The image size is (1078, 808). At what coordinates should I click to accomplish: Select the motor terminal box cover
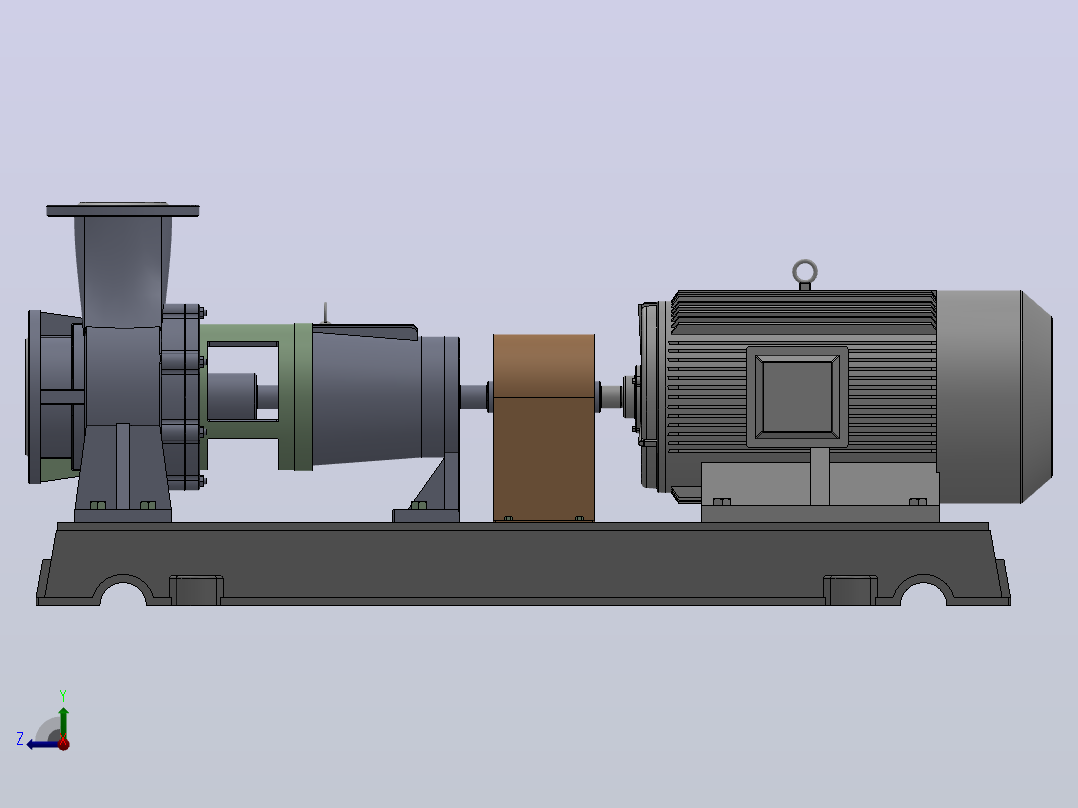[798, 397]
